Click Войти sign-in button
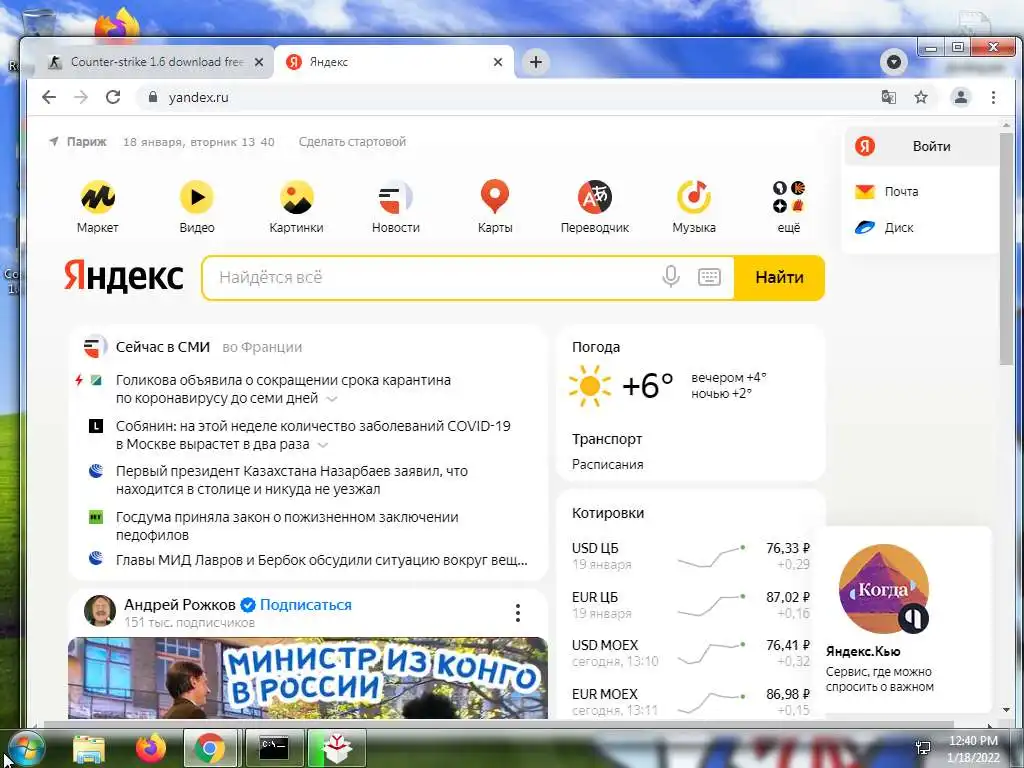The image size is (1024, 768). pos(921,146)
